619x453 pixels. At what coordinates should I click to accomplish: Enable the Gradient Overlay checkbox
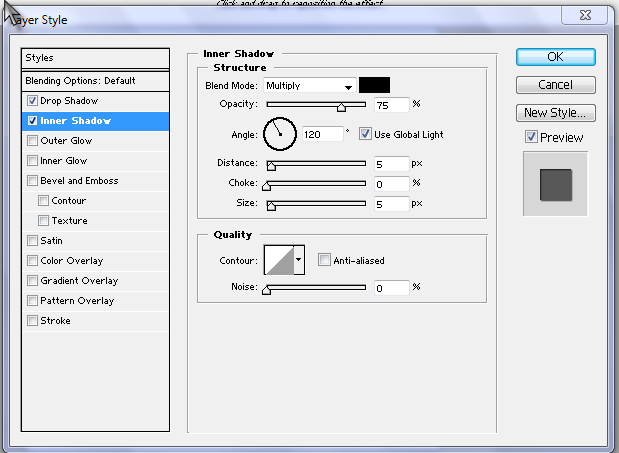[x=32, y=281]
